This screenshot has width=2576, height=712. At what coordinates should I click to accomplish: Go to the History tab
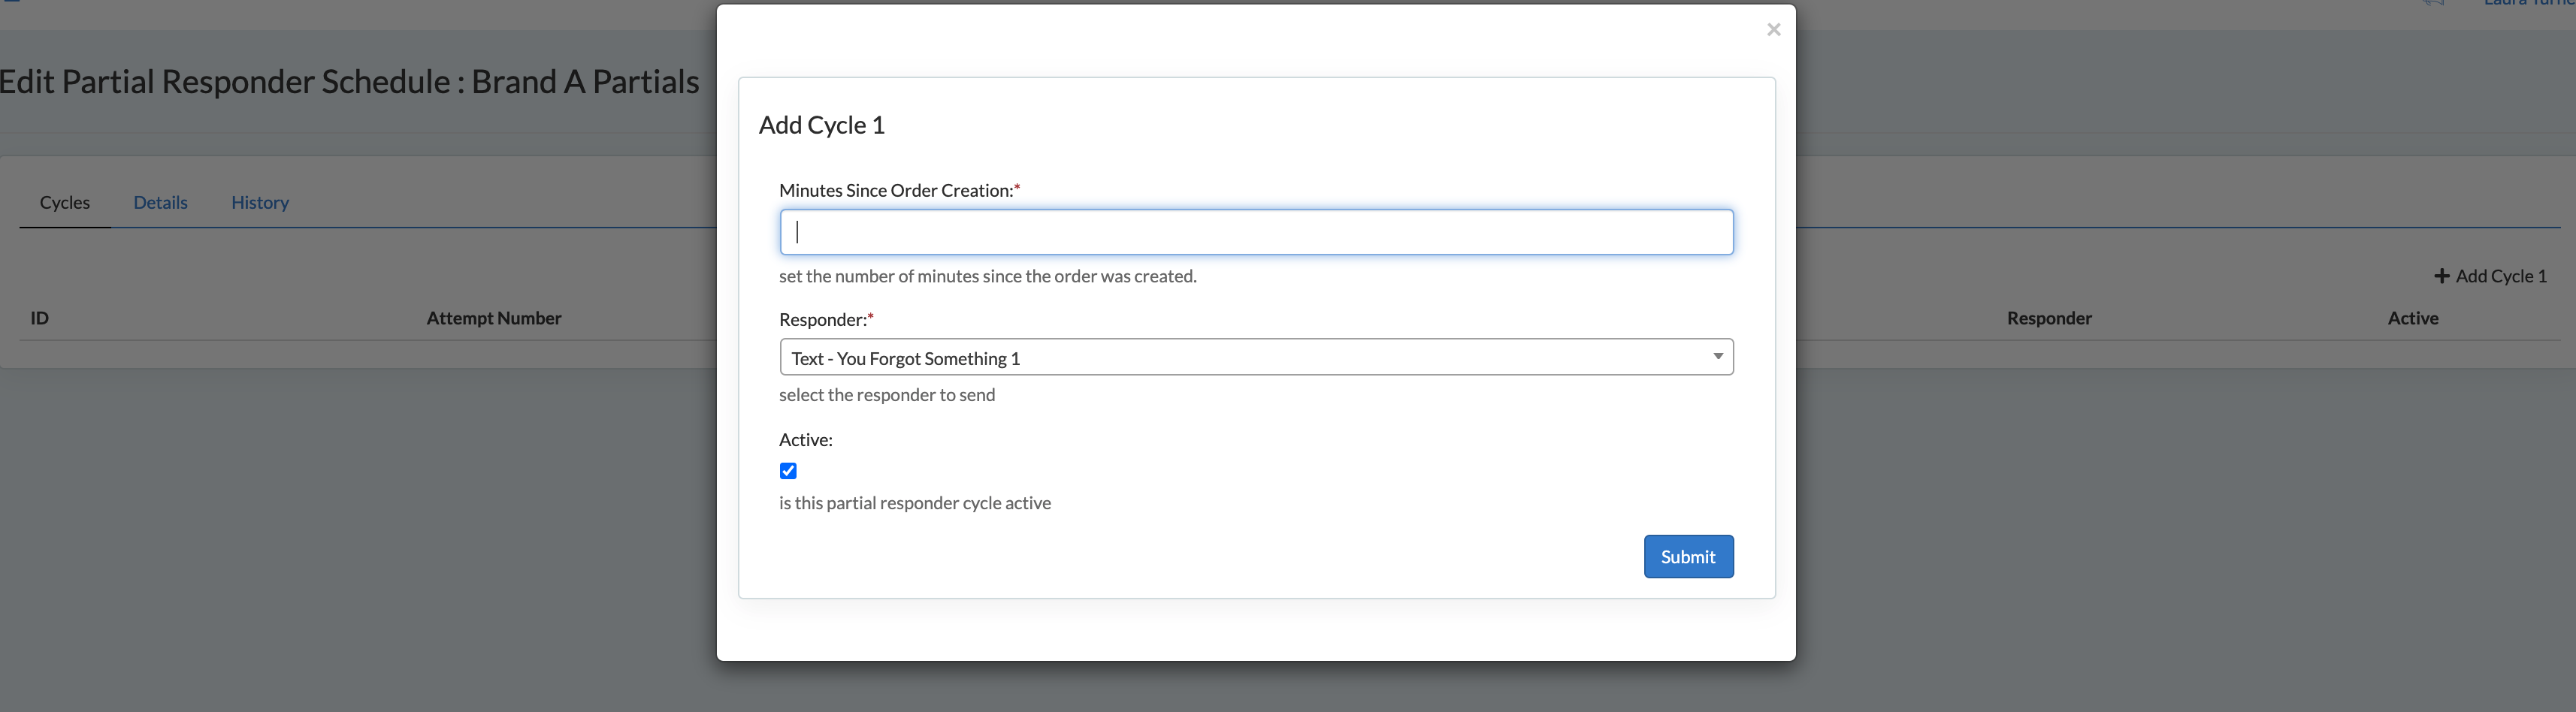click(x=260, y=203)
